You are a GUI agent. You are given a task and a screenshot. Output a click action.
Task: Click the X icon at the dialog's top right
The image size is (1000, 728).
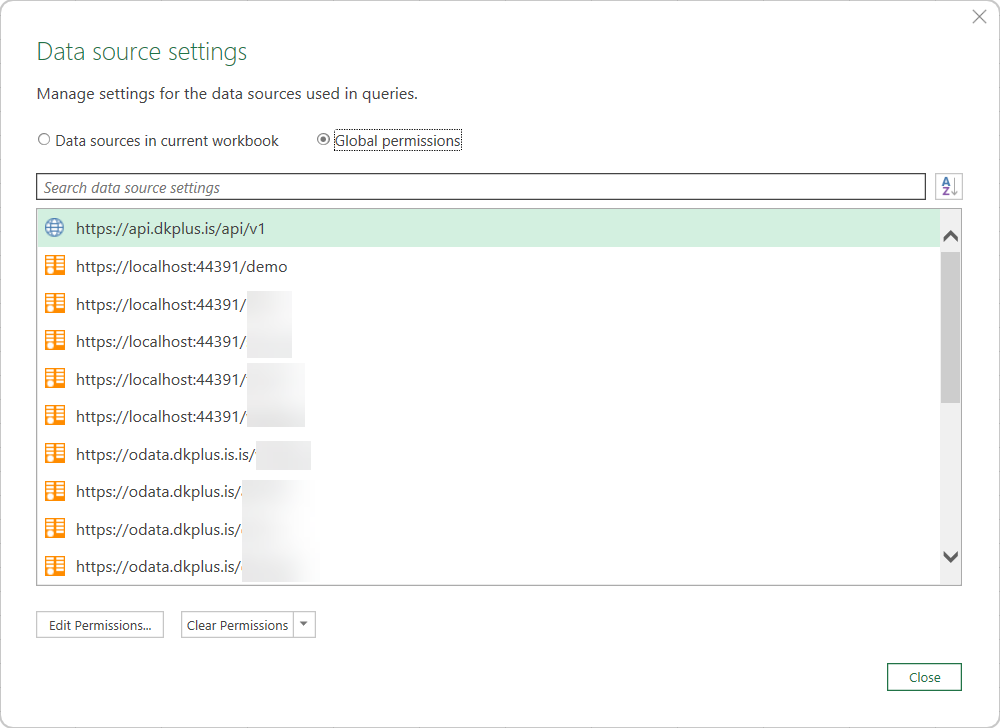(x=979, y=17)
